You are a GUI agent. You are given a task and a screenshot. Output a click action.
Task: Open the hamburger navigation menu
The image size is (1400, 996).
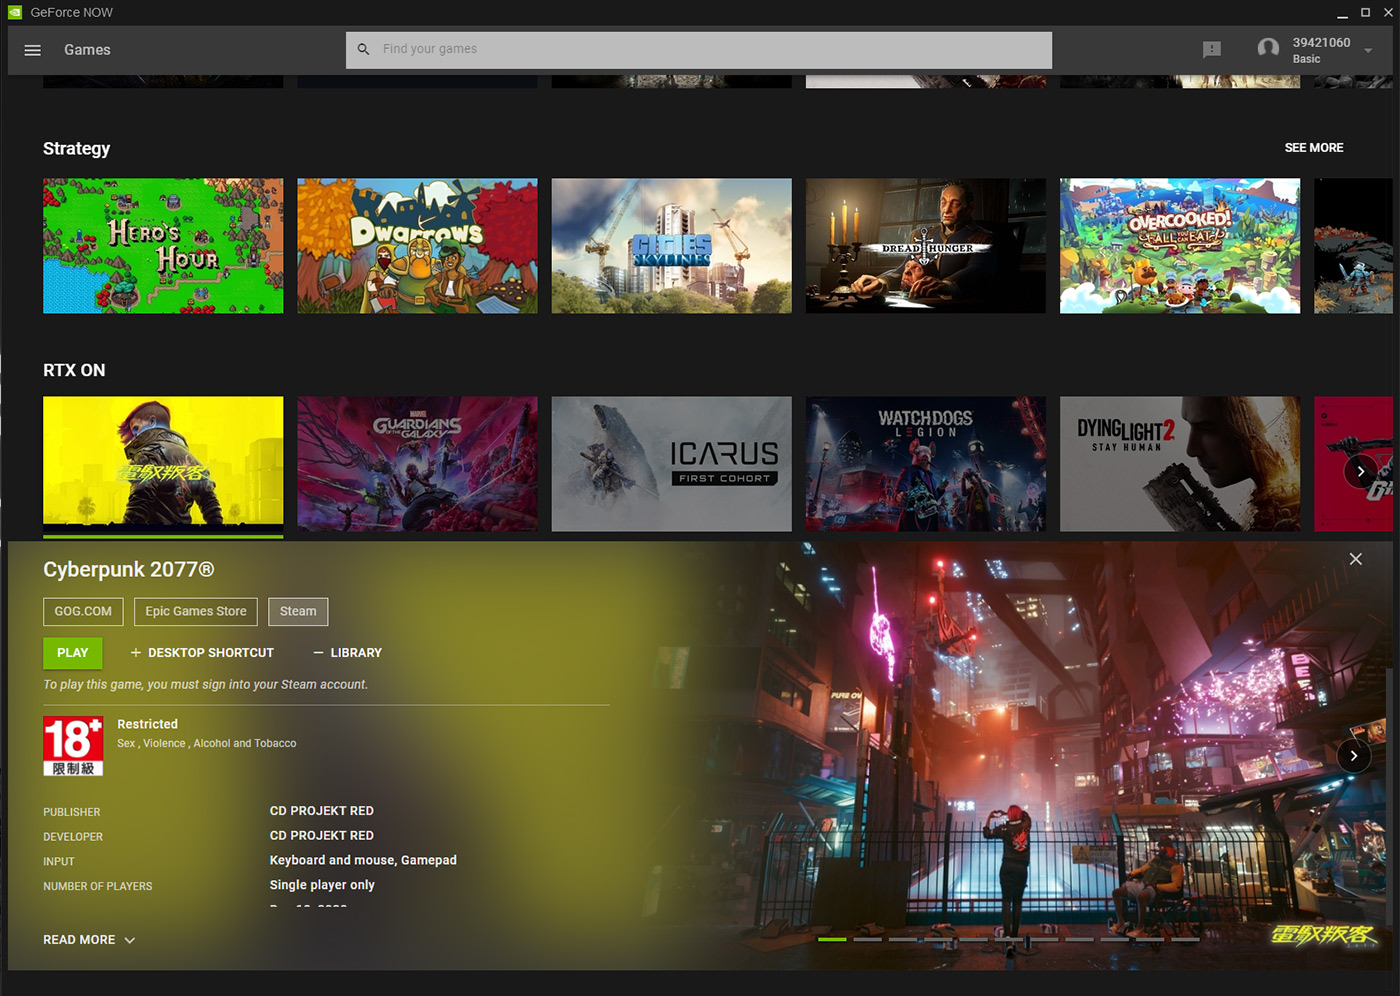[x=32, y=50]
